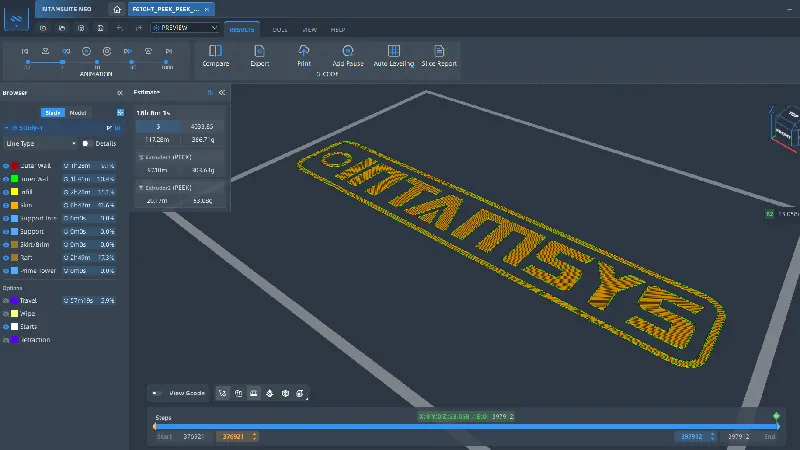Screen dimensions: 800x450
Task: Click the green end marker on Steps bar
Action: (x=776, y=416)
